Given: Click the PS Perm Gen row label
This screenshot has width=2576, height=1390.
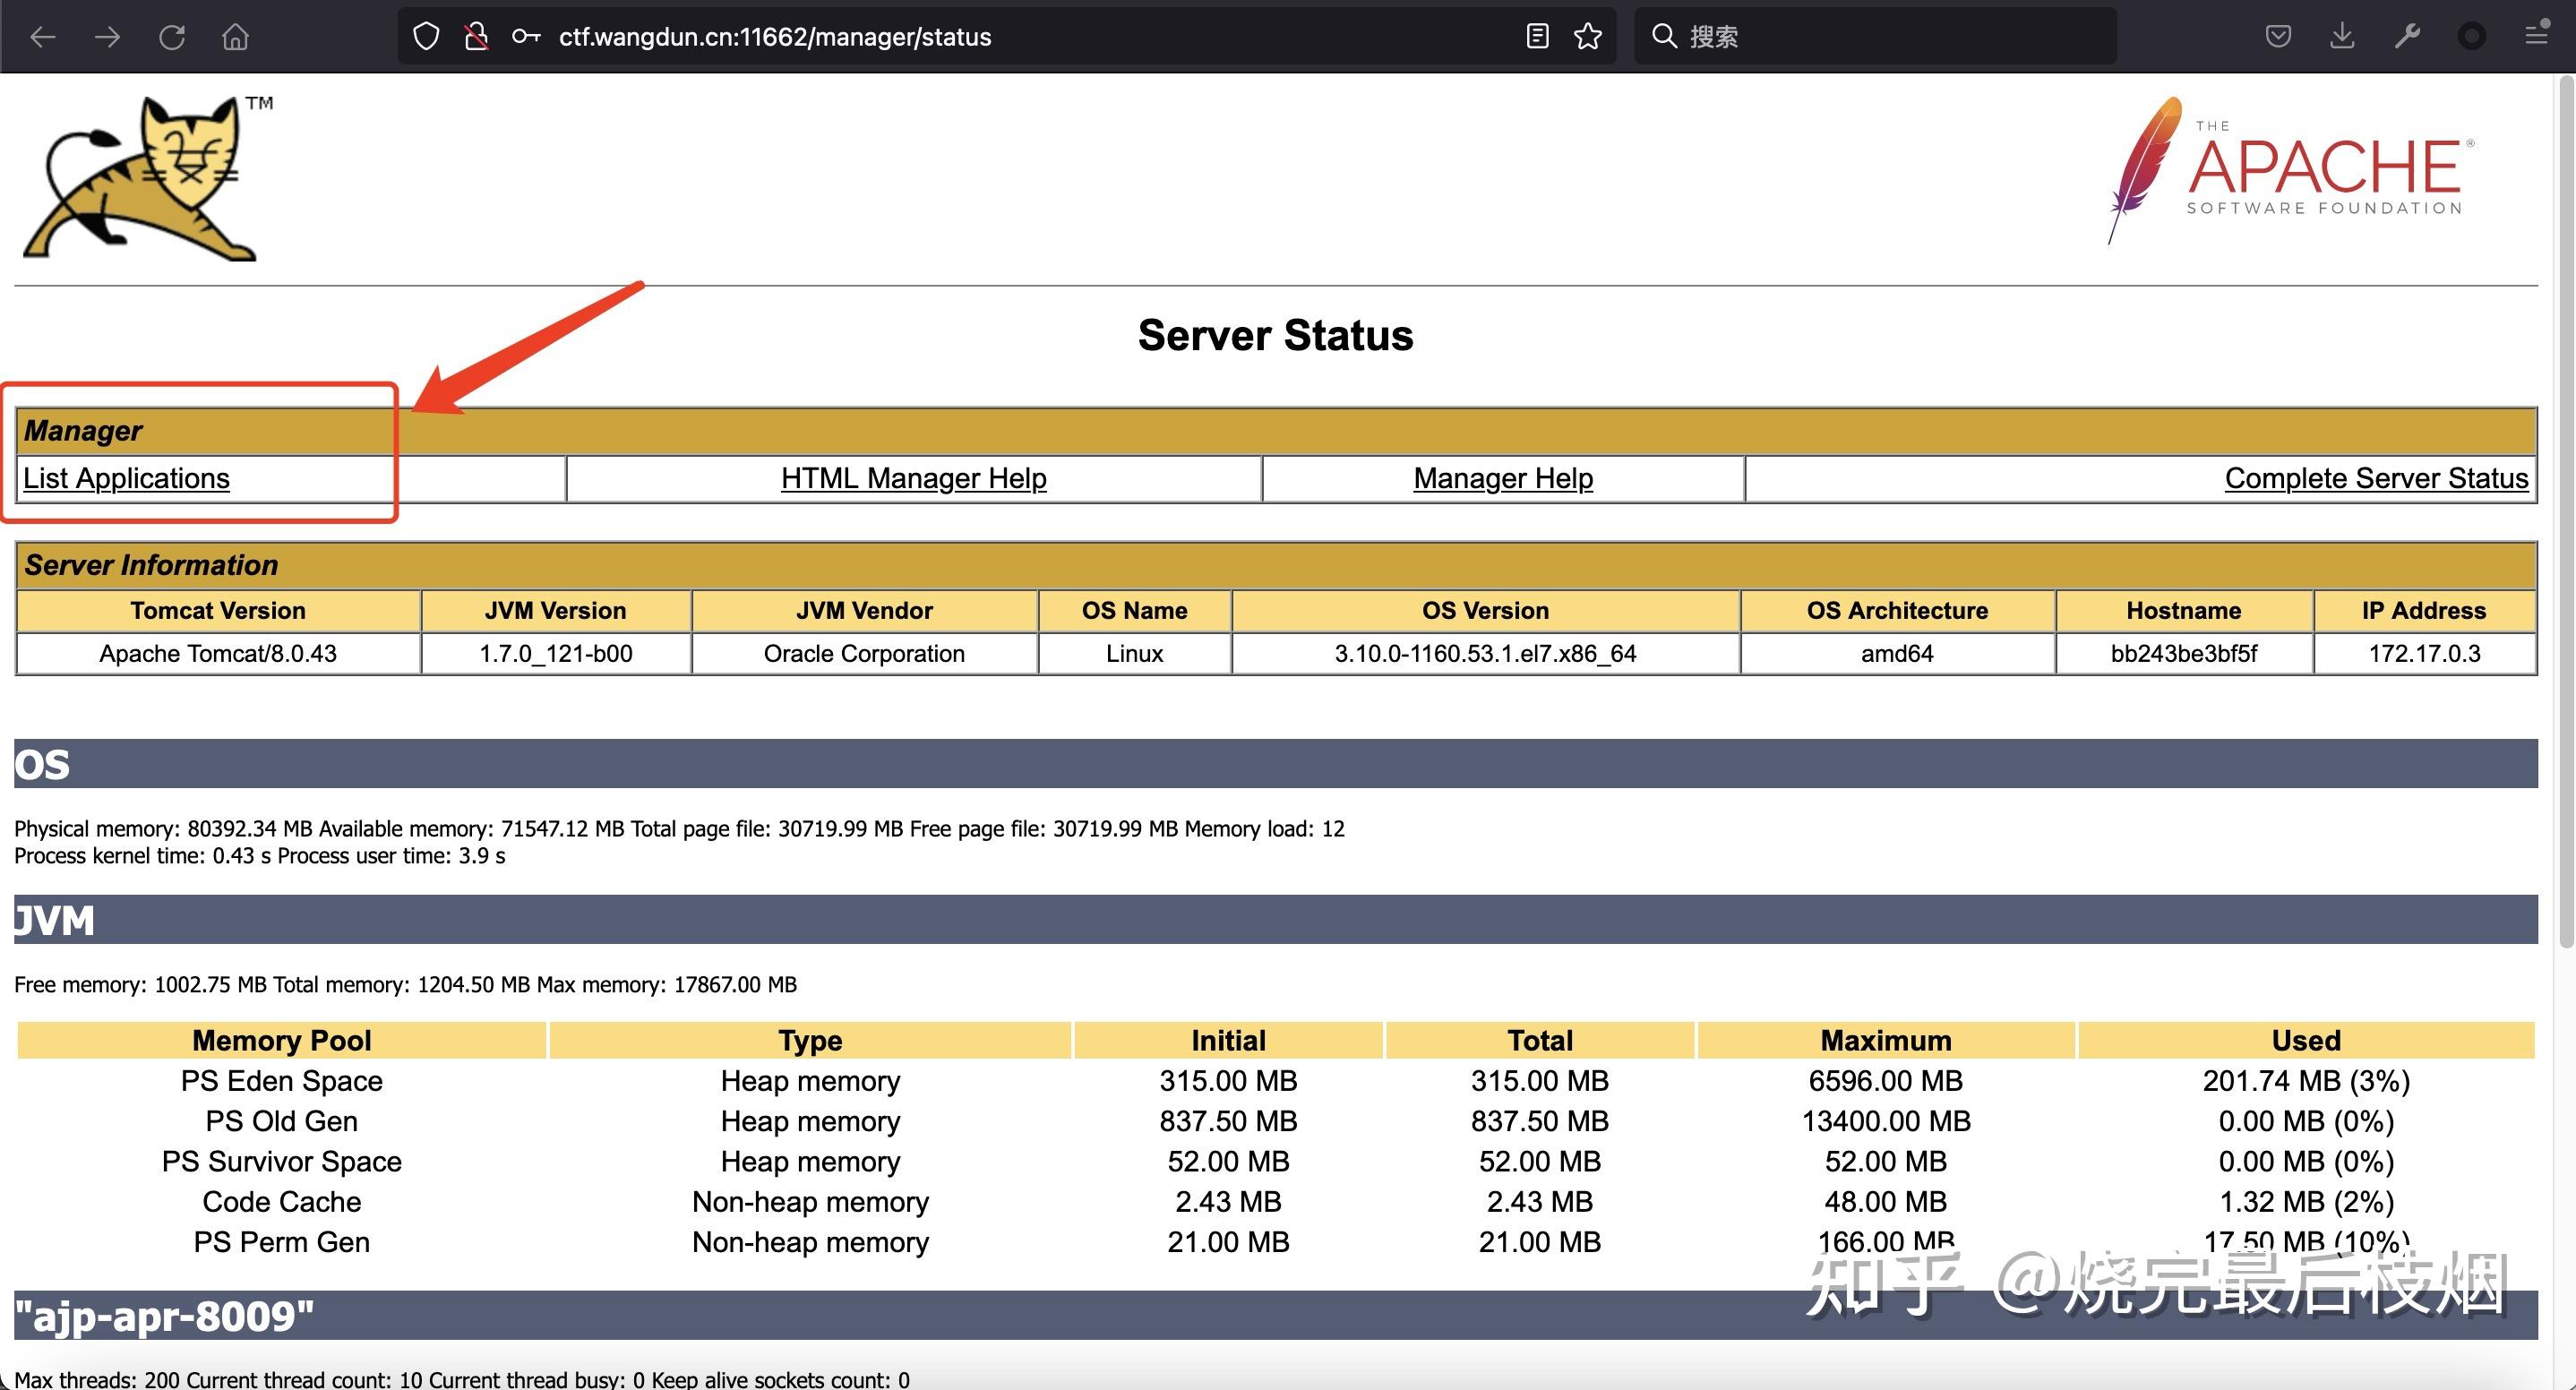Looking at the screenshot, I should click(x=282, y=1241).
